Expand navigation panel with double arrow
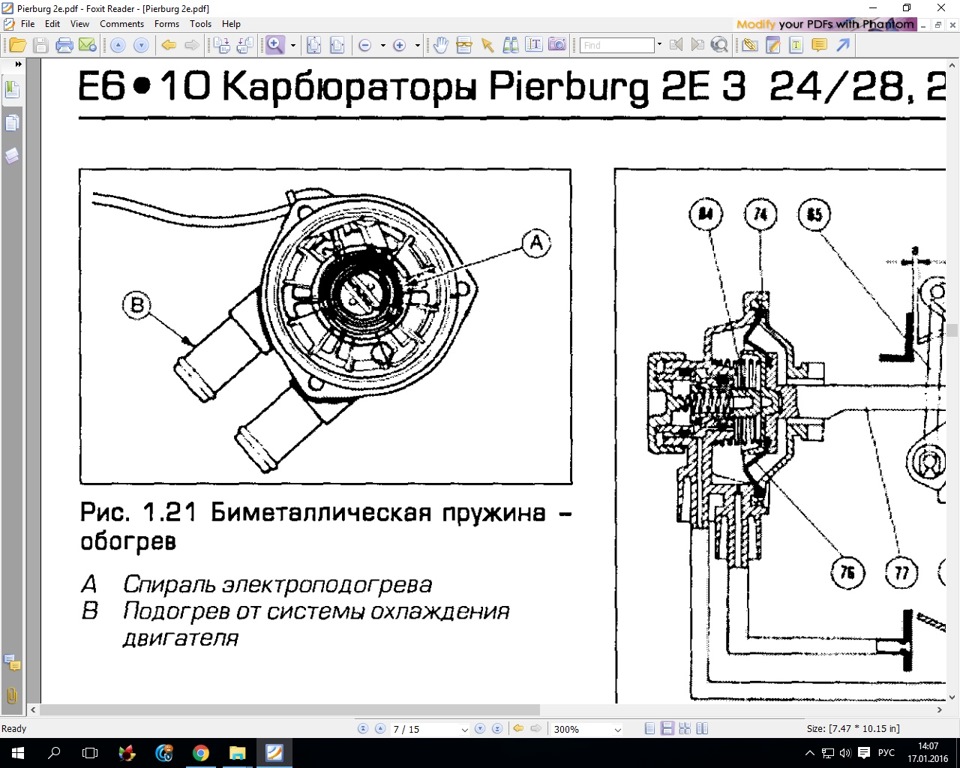 (18, 64)
